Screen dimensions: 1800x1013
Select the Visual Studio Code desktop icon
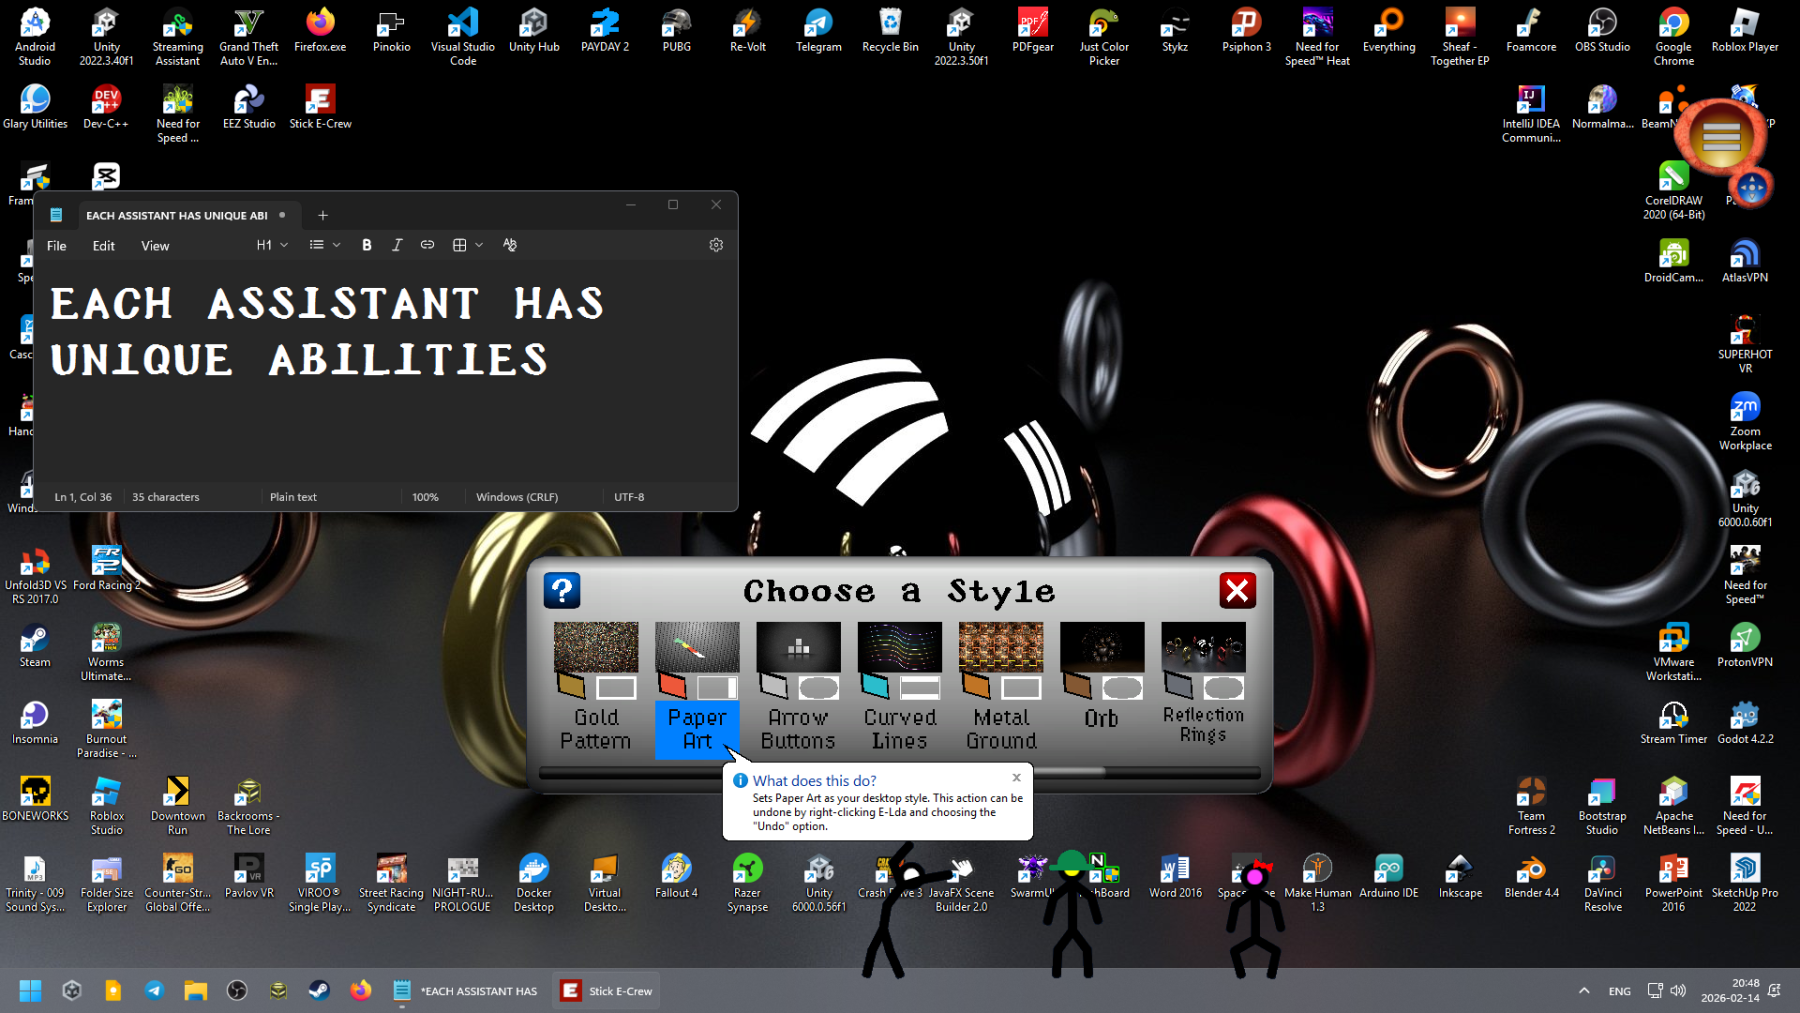(463, 31)
